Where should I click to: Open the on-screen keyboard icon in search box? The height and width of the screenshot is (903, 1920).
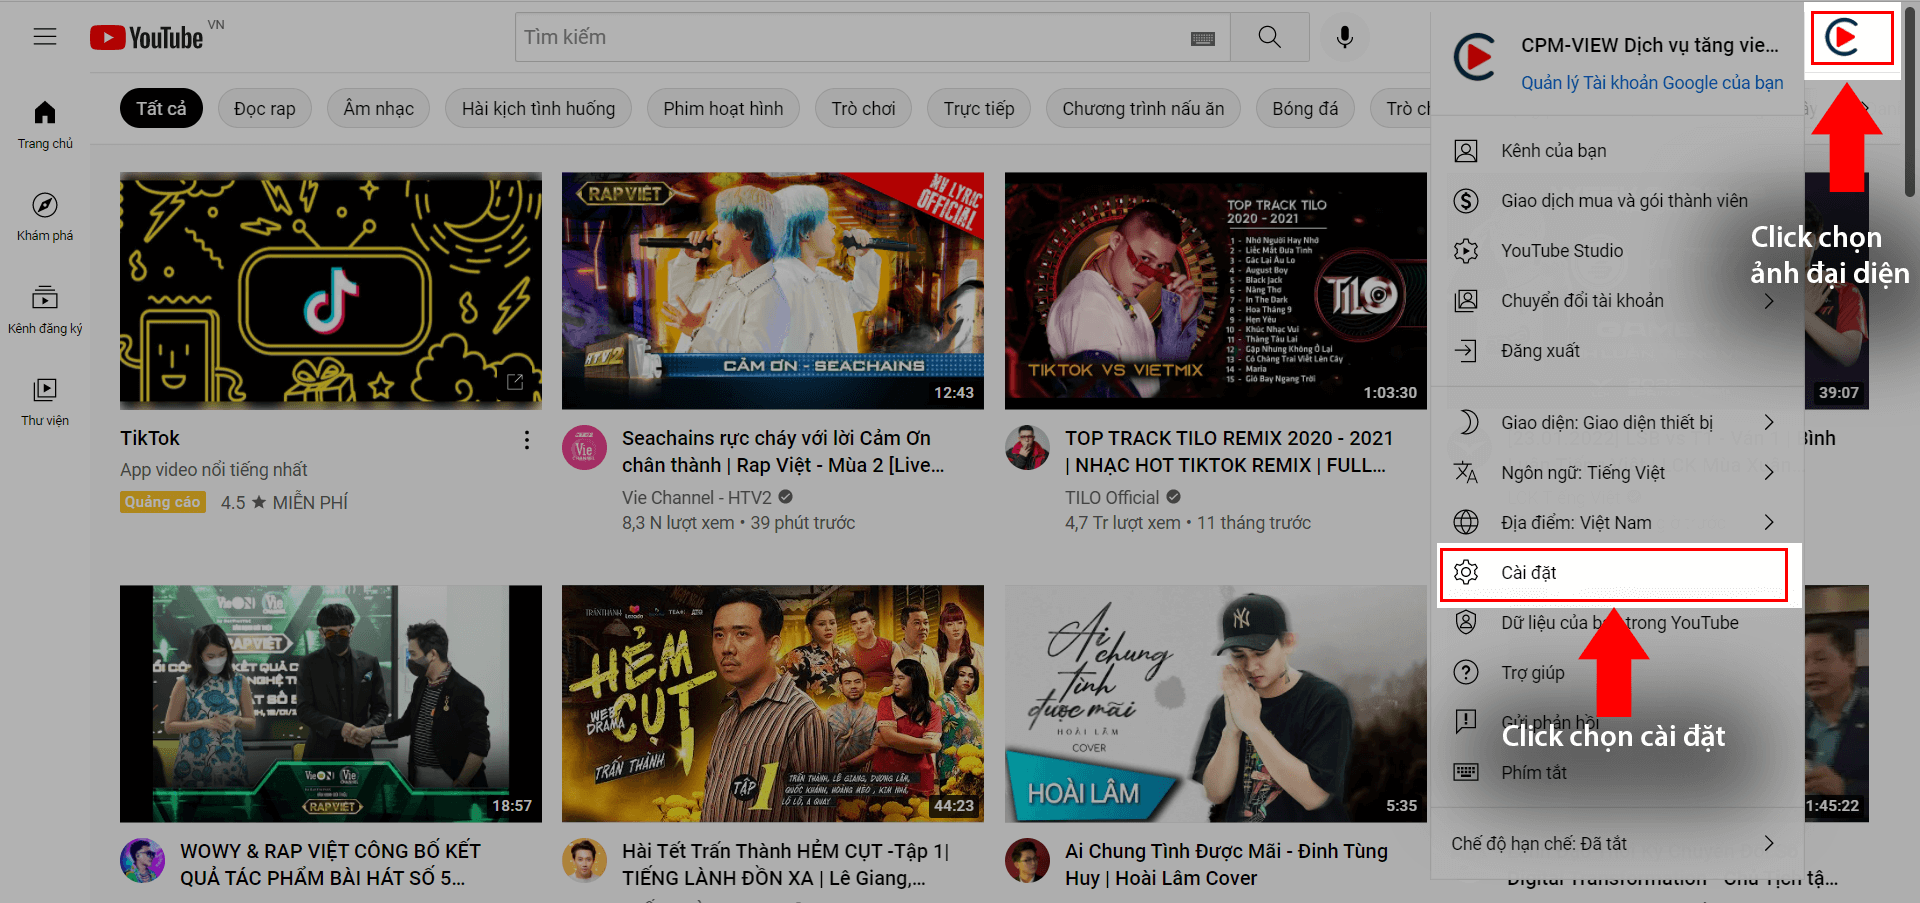pyautogui.click(x=1203, y=38)
